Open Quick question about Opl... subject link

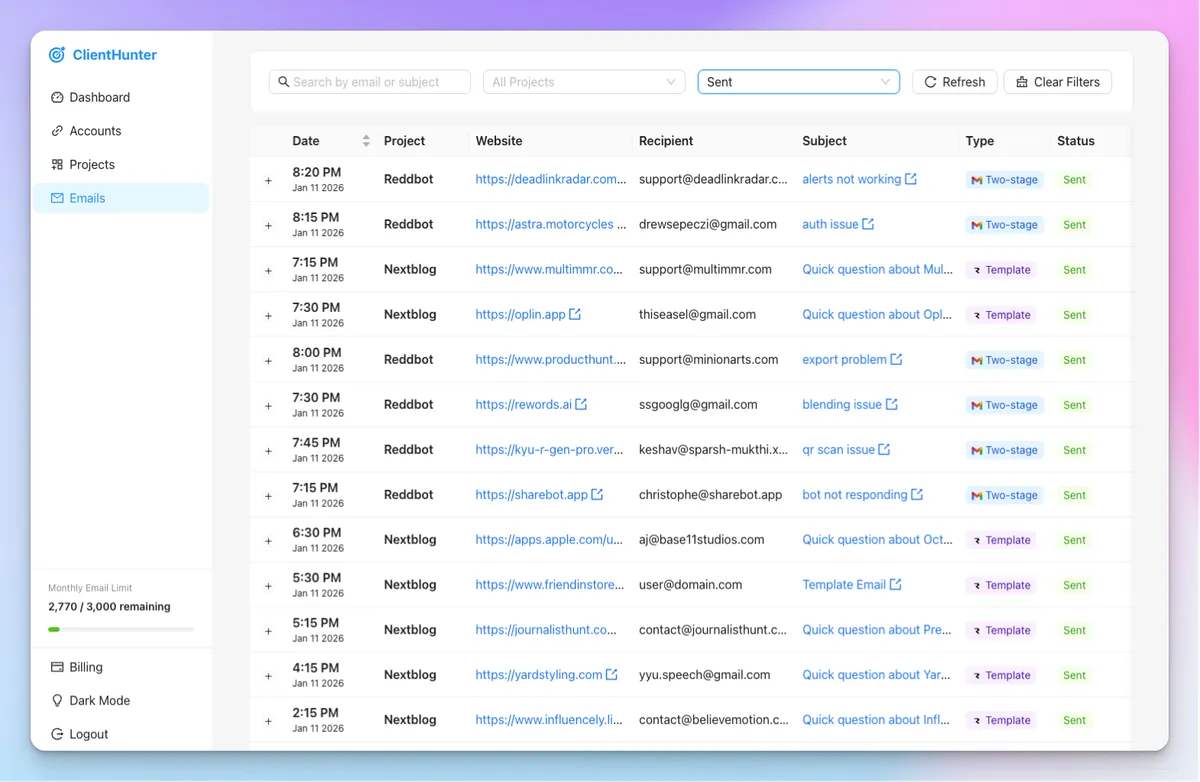click(x=877, y=314)
